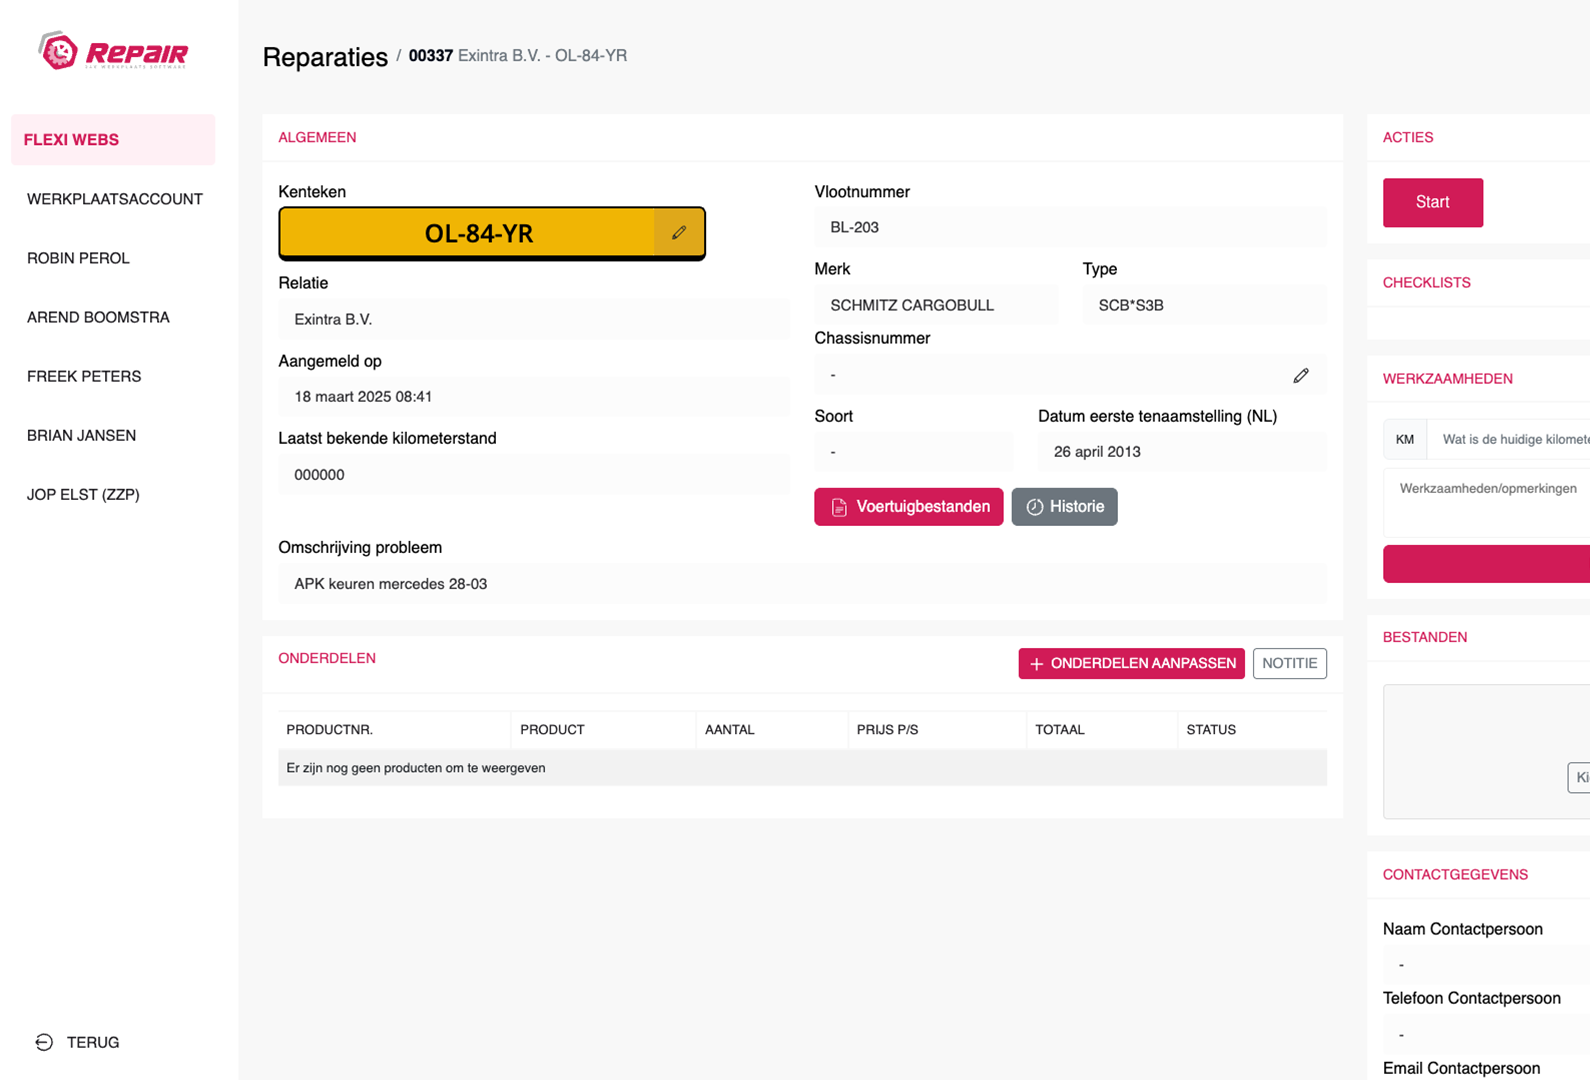Click Onderdelen Aanpassen to modify parts
The height and width of the screenshot is (1080, 1590).
click(1131, 664)
